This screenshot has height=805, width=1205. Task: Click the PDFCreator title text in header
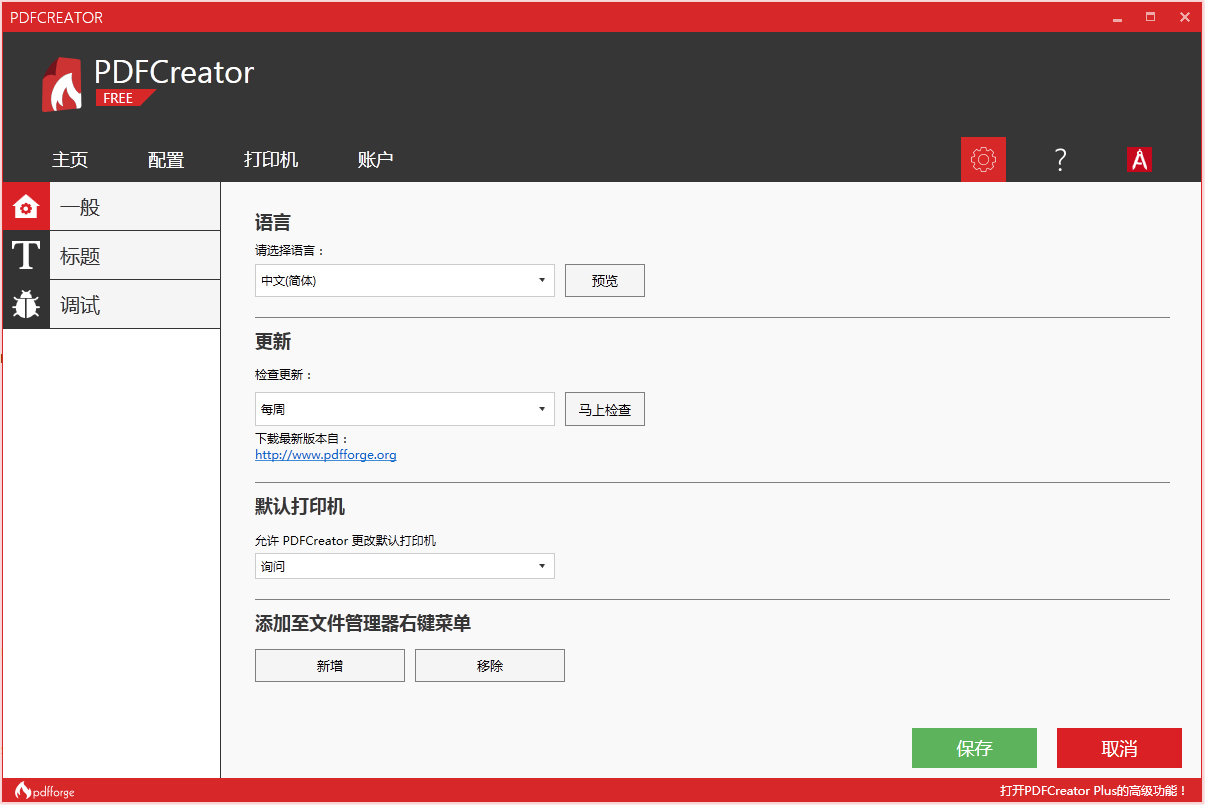174,72
